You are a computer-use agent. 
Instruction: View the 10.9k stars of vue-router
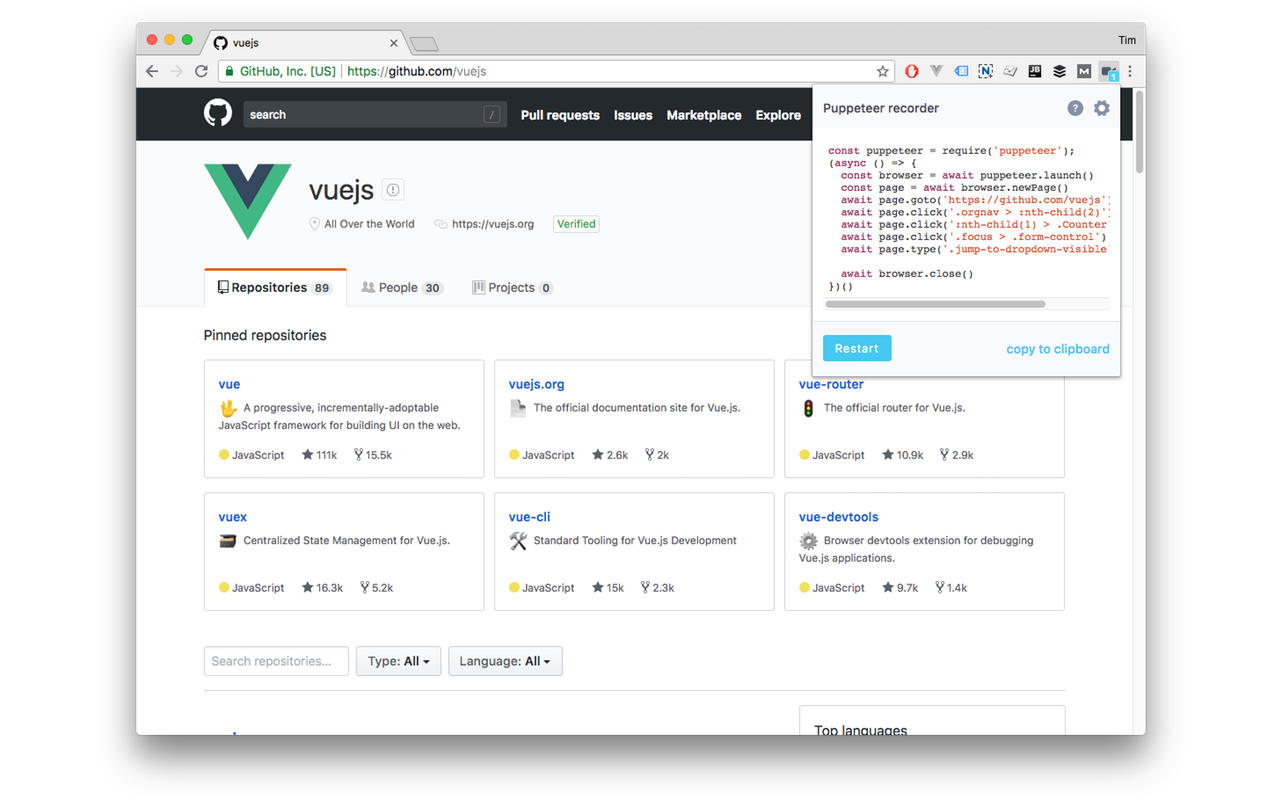point(903,455)
